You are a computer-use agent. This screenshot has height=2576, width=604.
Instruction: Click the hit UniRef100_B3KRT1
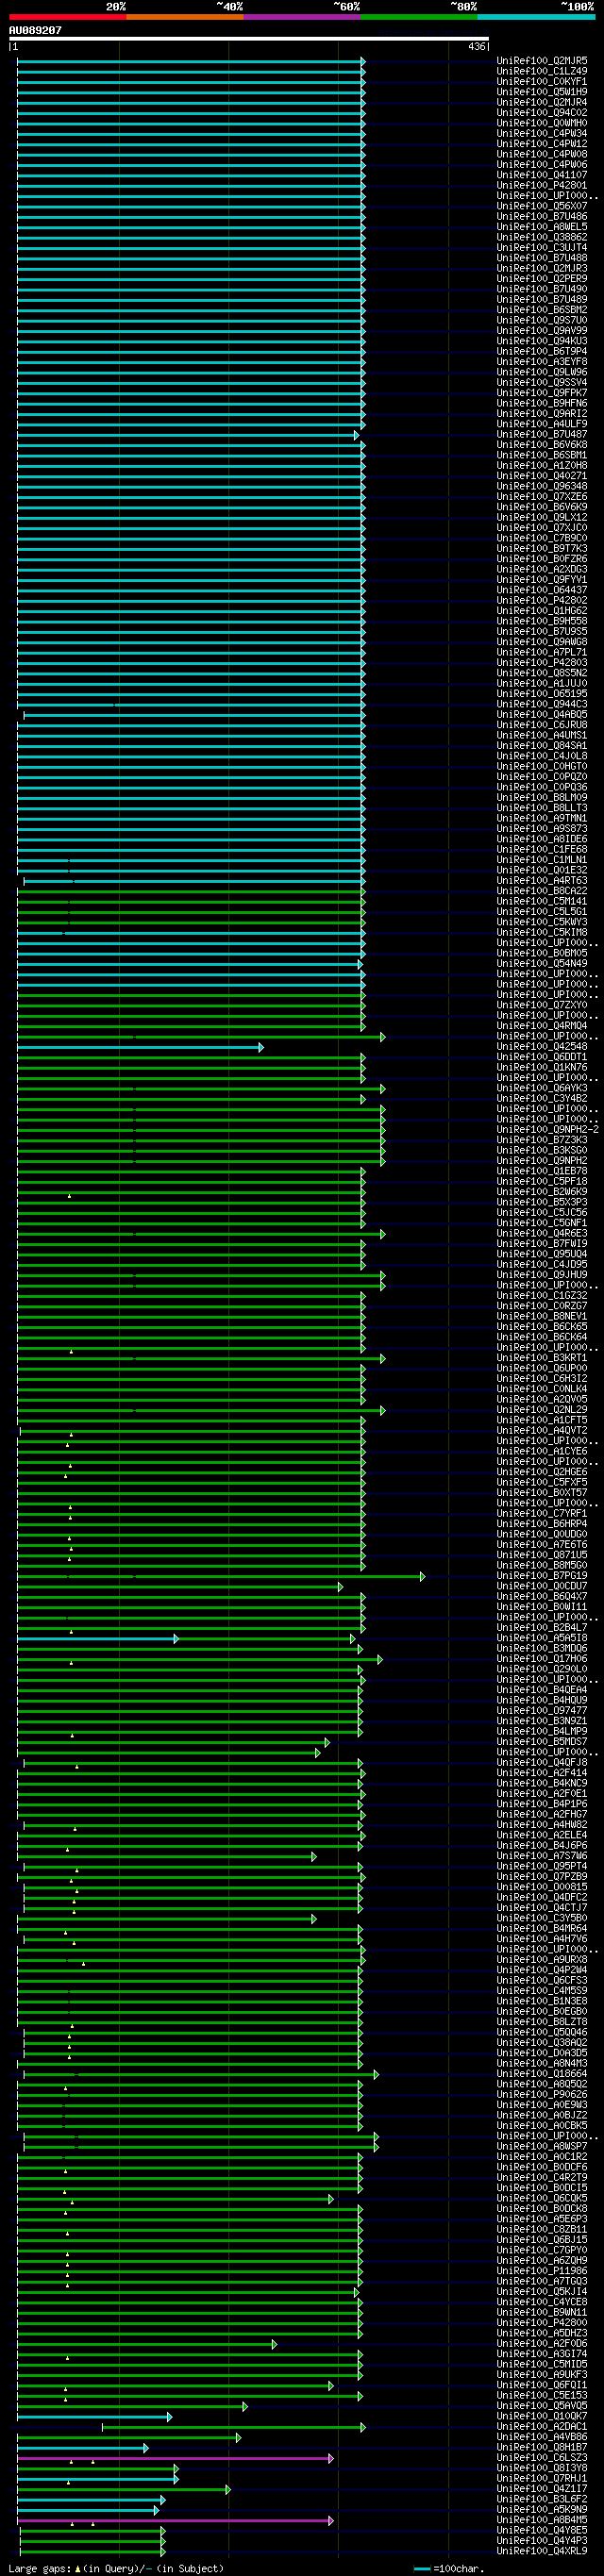coord(542,1358)
